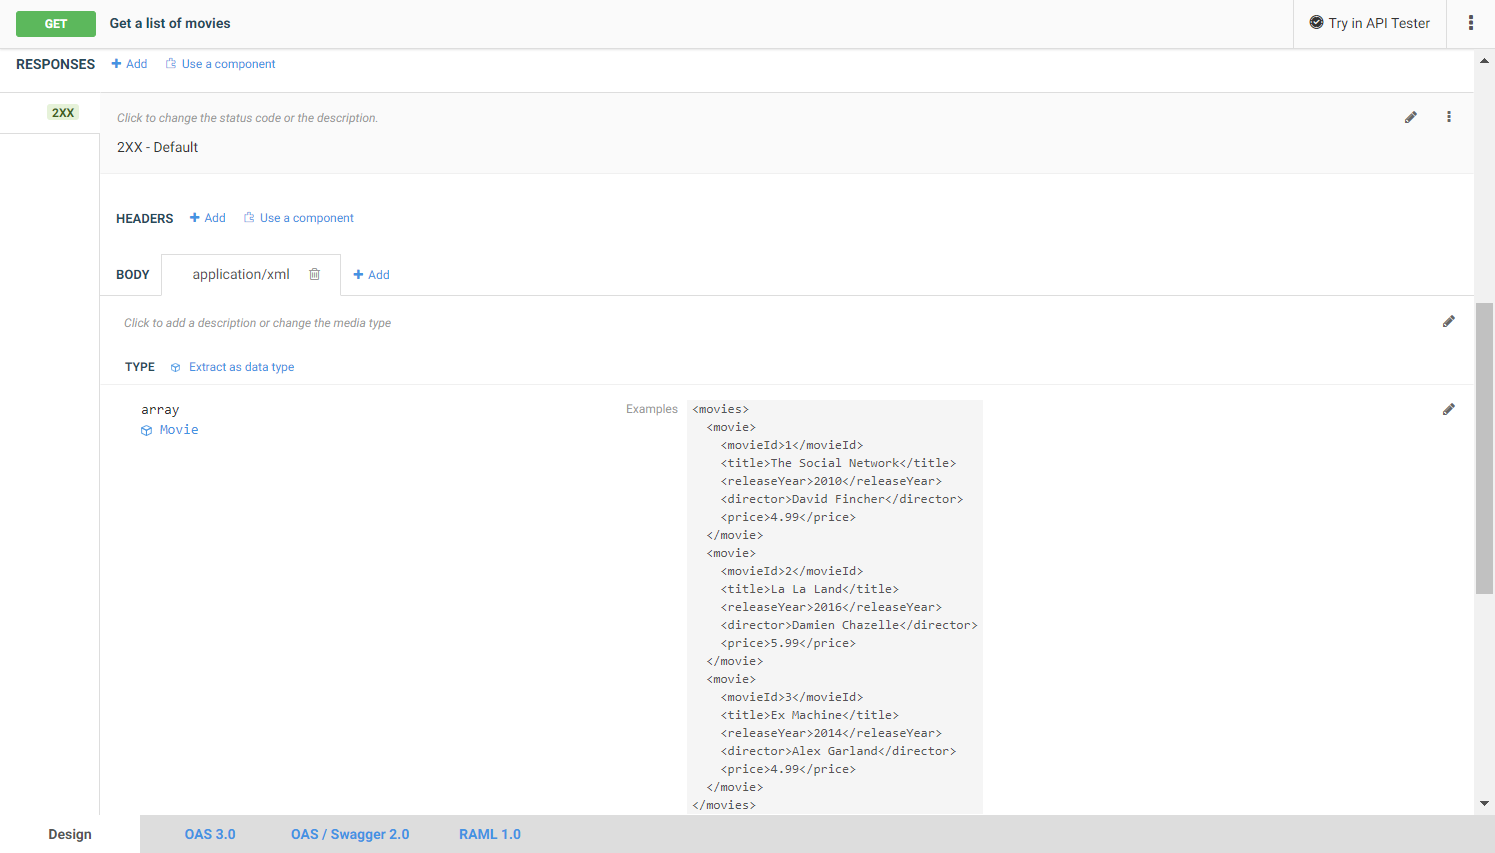Open the 2XX response kebab menu
This screenshot has height=853, width=1495.
tap(1448, 117)
